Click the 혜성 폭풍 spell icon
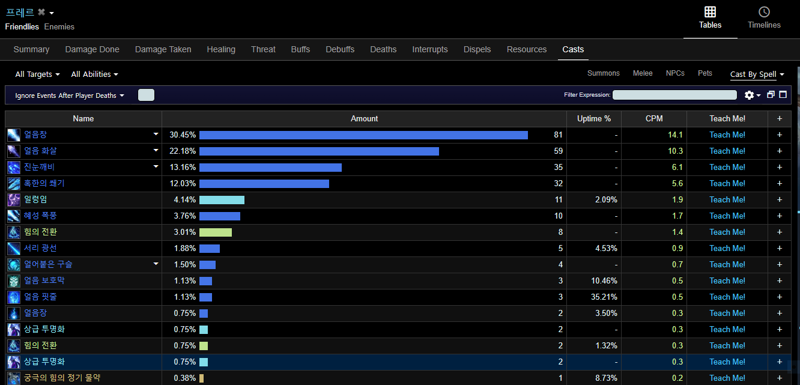The height and width of the screenshot is (385, 800). coord(14,216)
